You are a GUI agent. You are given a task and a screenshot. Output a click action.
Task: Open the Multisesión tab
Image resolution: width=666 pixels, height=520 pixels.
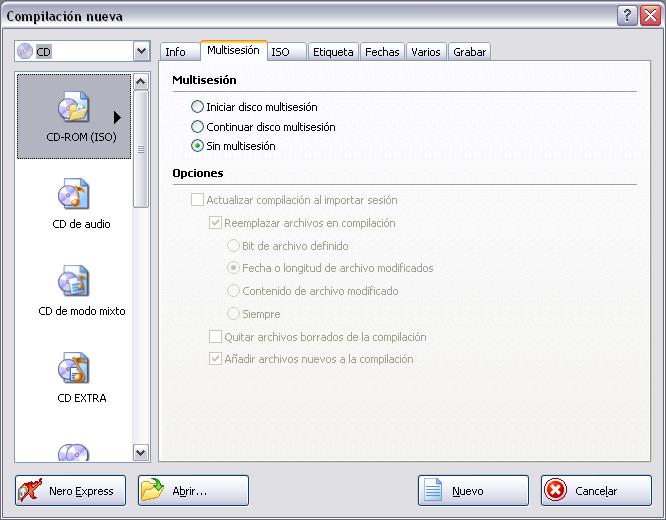pyautogui.click(x=234, y=50)
